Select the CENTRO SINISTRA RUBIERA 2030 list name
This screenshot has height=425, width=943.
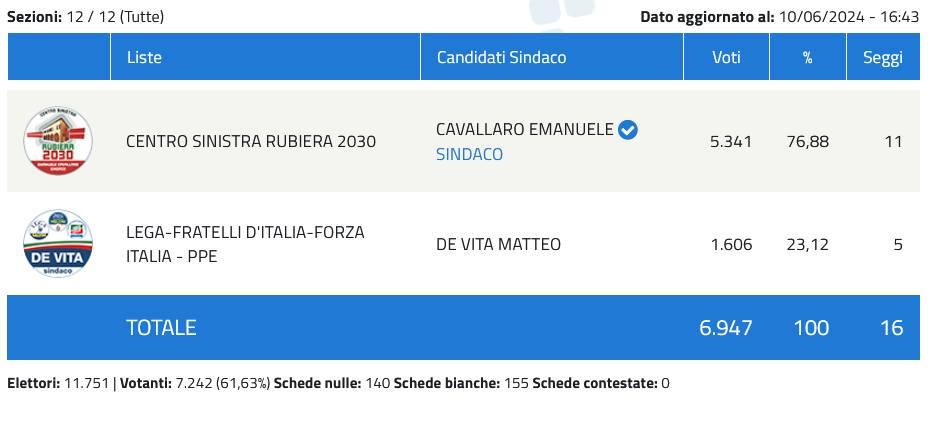(251, 141)
